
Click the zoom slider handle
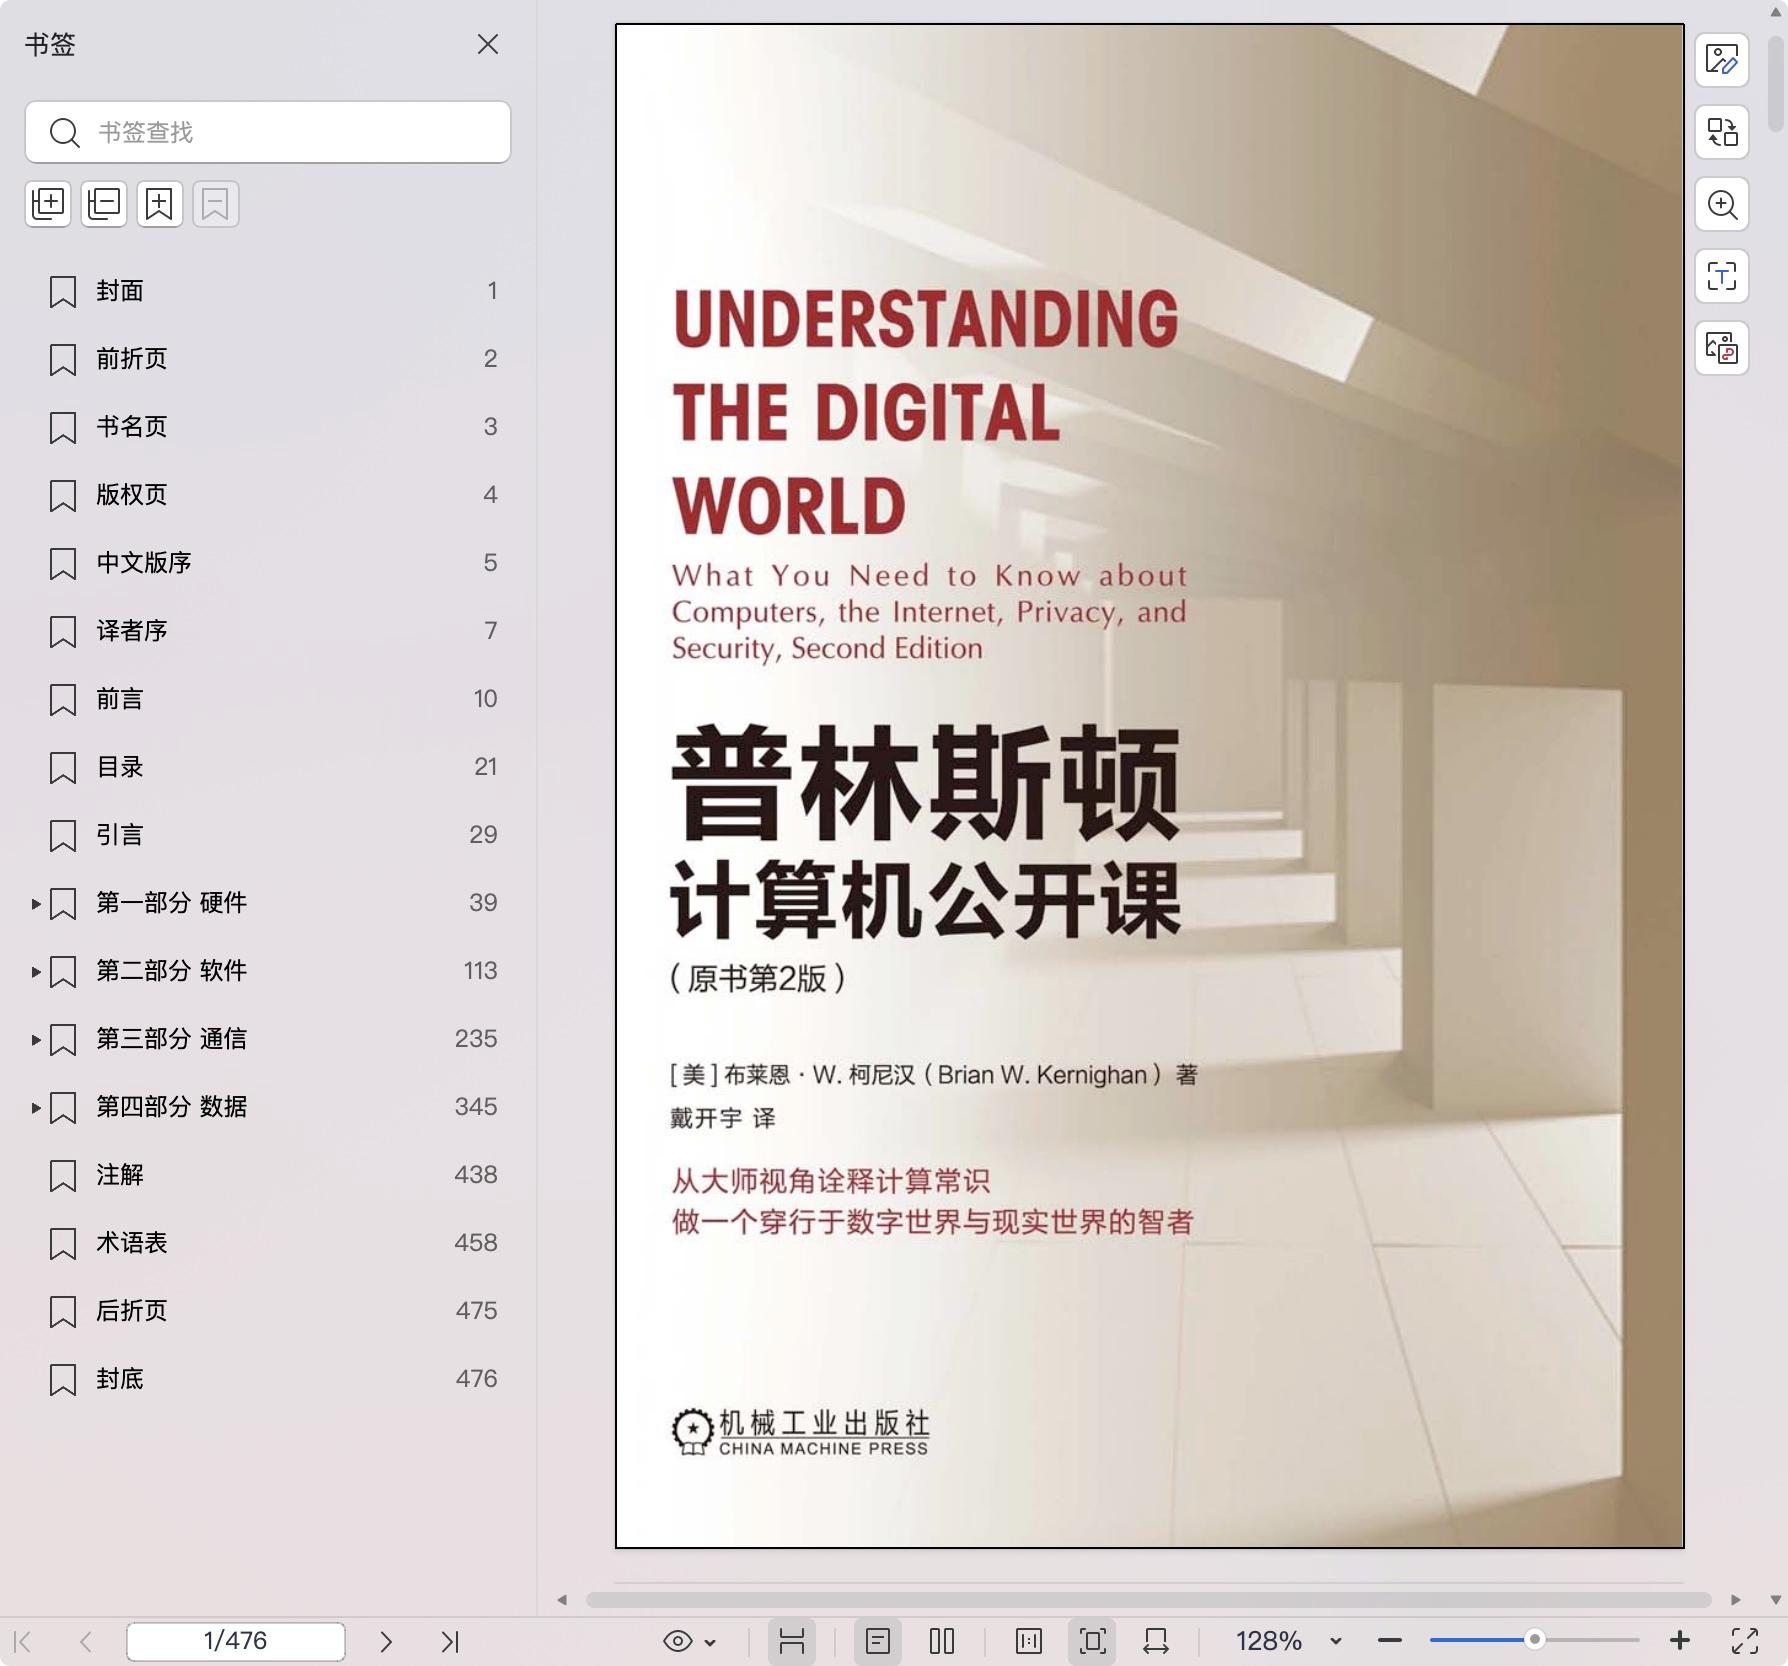[x=1534, y=1640]
